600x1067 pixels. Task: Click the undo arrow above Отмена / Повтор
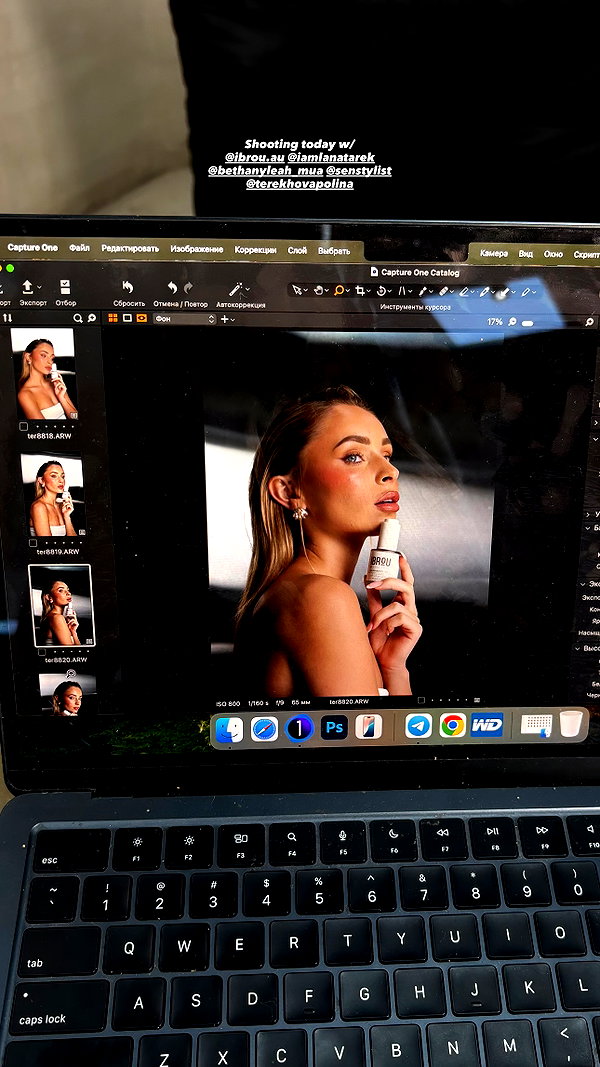[x=172, y=288]
